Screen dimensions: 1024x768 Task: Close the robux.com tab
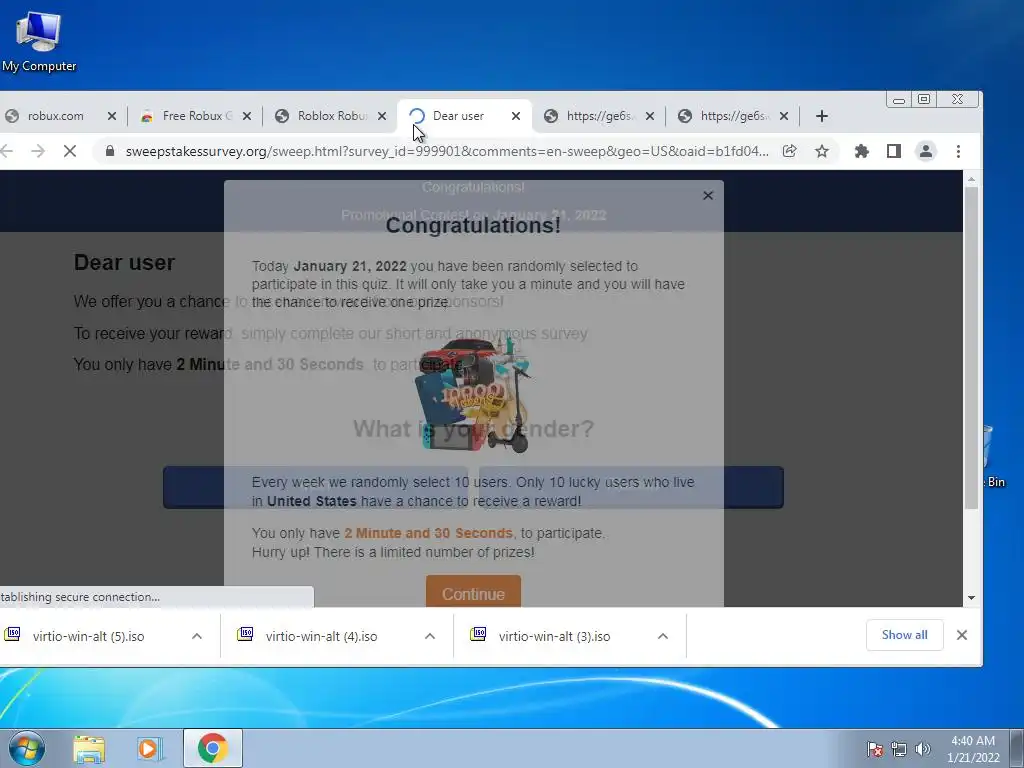(112, 116)
